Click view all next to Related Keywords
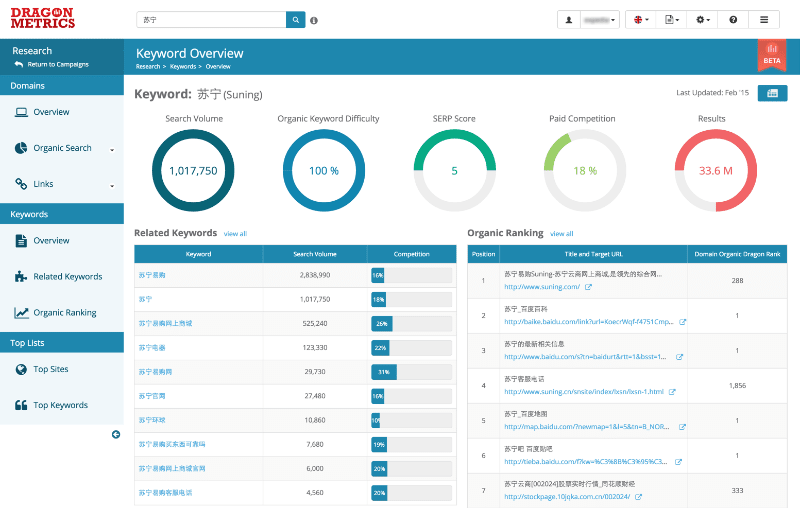Image resolution: width=800 pixels, height=508 pixels. click(235, 234)
